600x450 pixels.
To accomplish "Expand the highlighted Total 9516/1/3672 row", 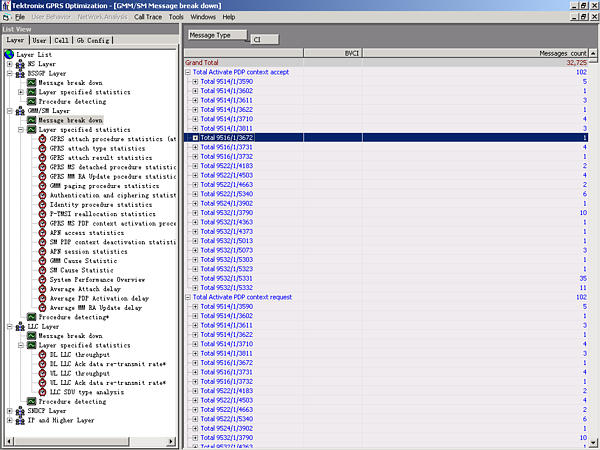I will pyautogui.click(x=195, y=138).
